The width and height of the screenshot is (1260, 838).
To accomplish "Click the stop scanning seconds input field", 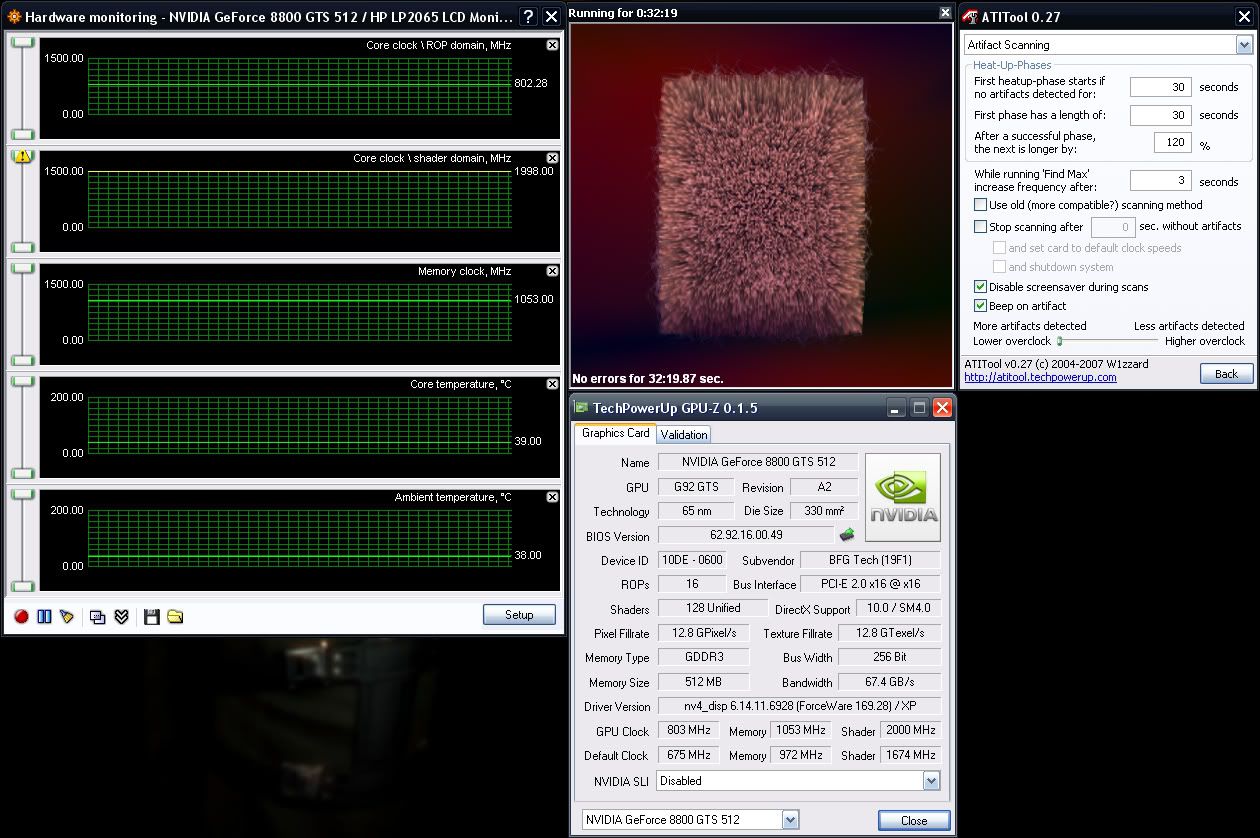I will 1113,227.
